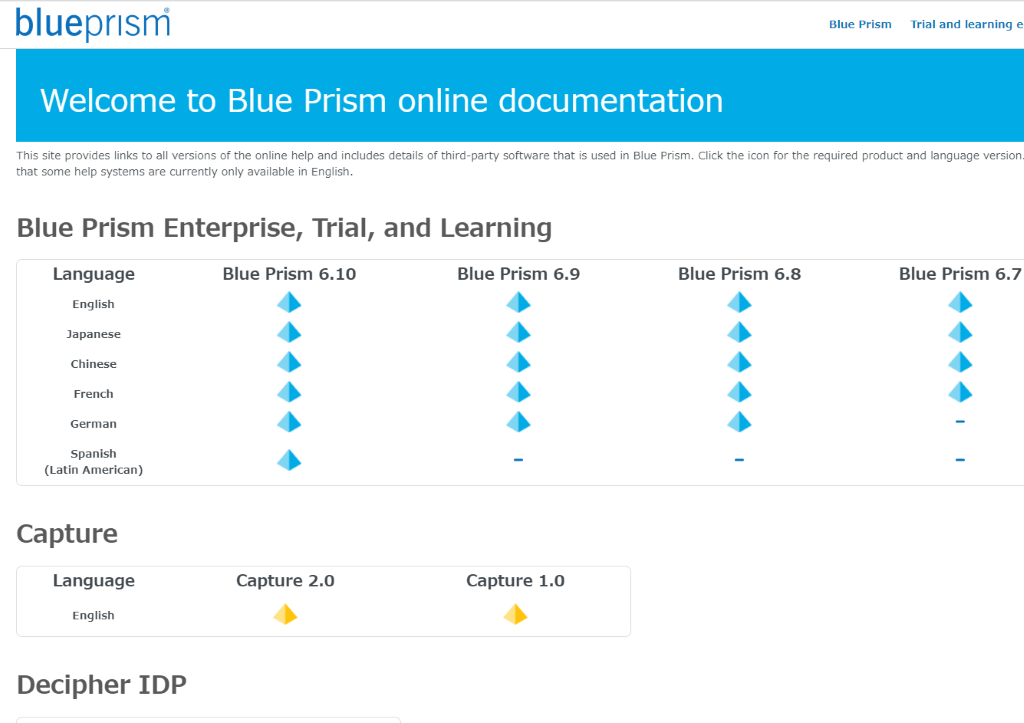
Task: Open the Trial and learning navigation link
Action: pyautogui.click(x=967, y=24)
